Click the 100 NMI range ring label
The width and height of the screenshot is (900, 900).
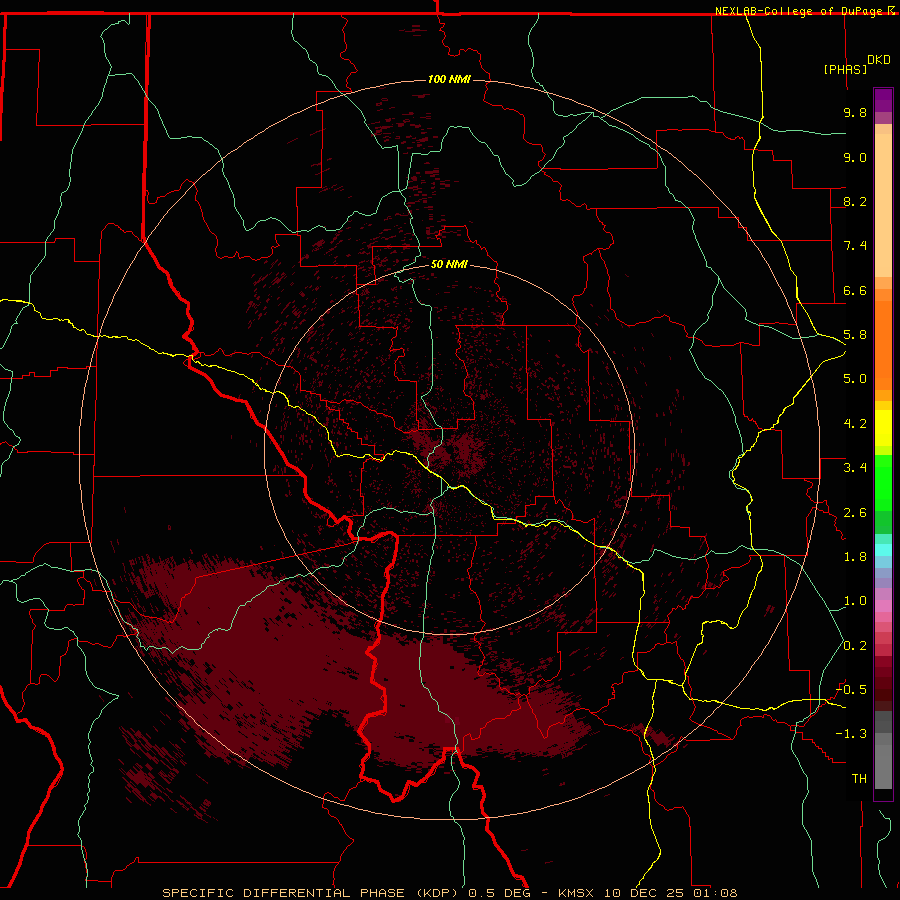click(449, 79)
